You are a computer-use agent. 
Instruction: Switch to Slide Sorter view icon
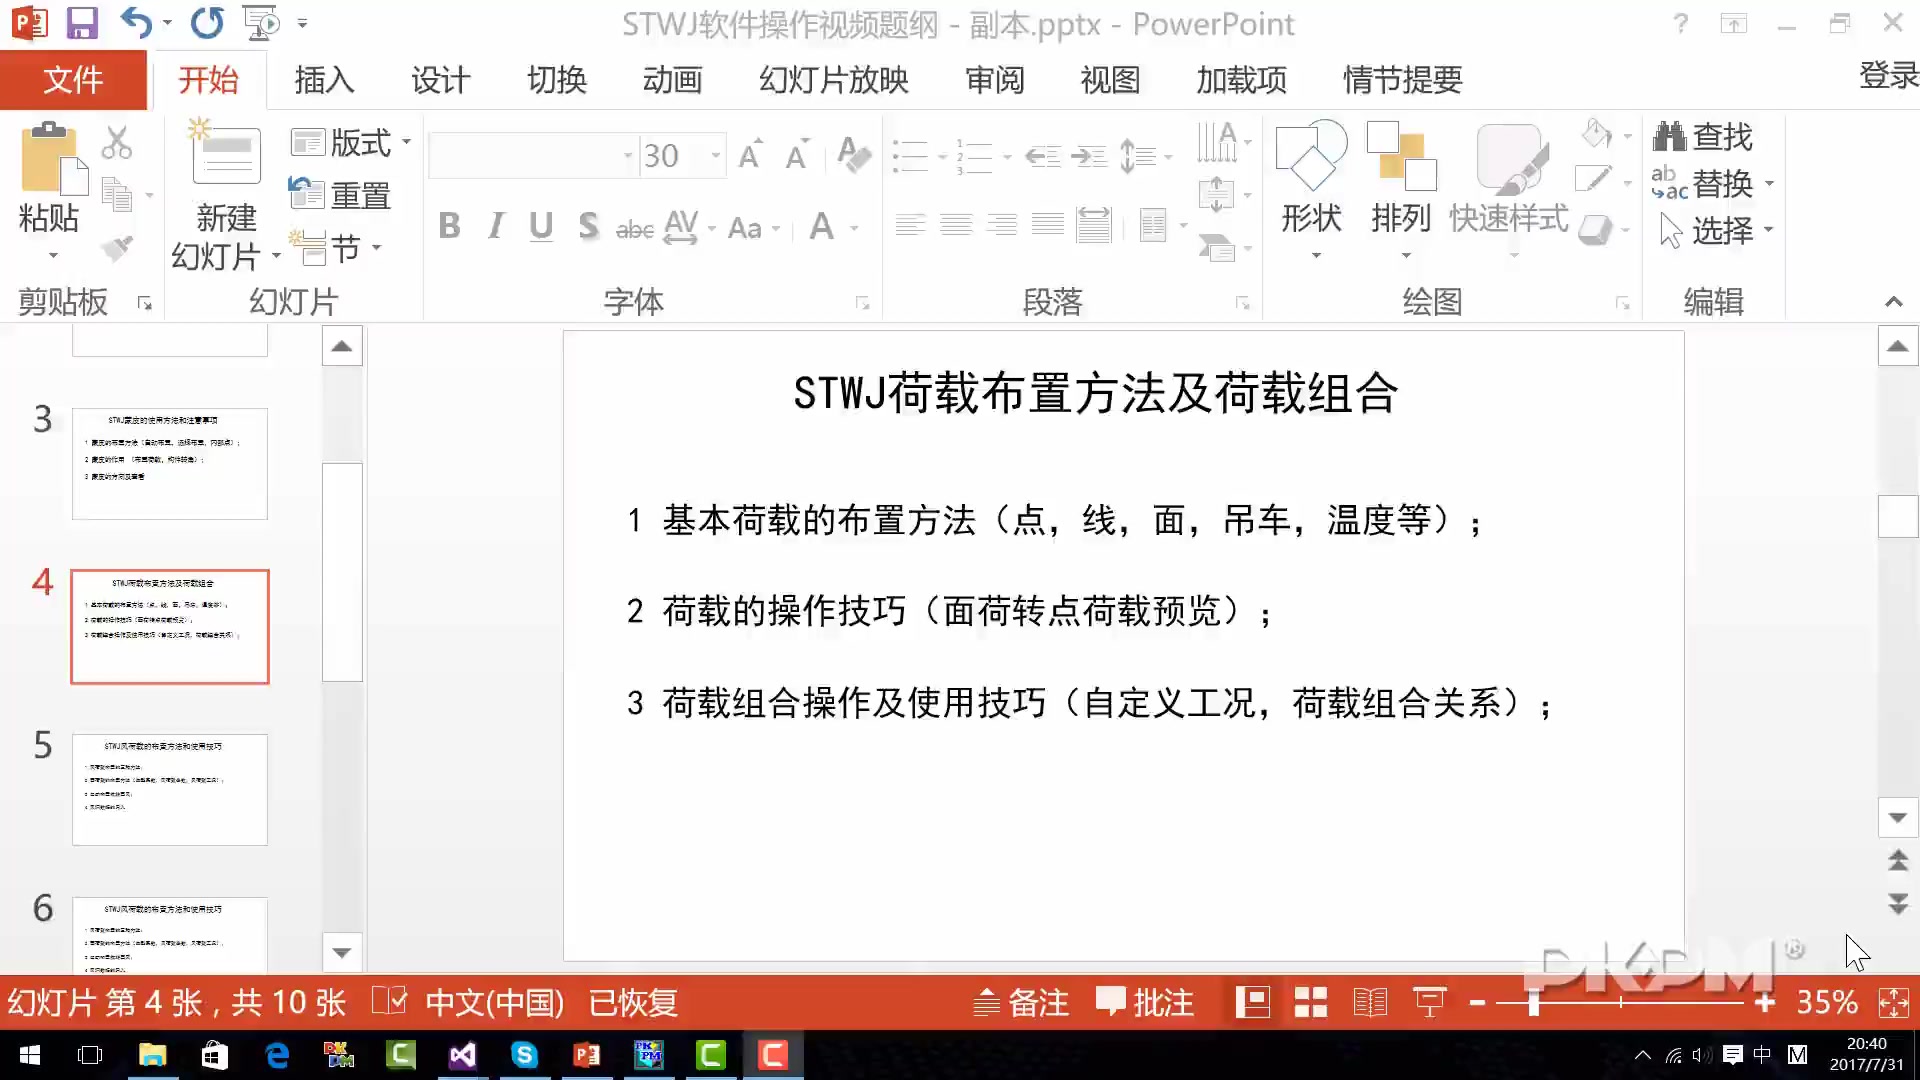point(1310,1002)
